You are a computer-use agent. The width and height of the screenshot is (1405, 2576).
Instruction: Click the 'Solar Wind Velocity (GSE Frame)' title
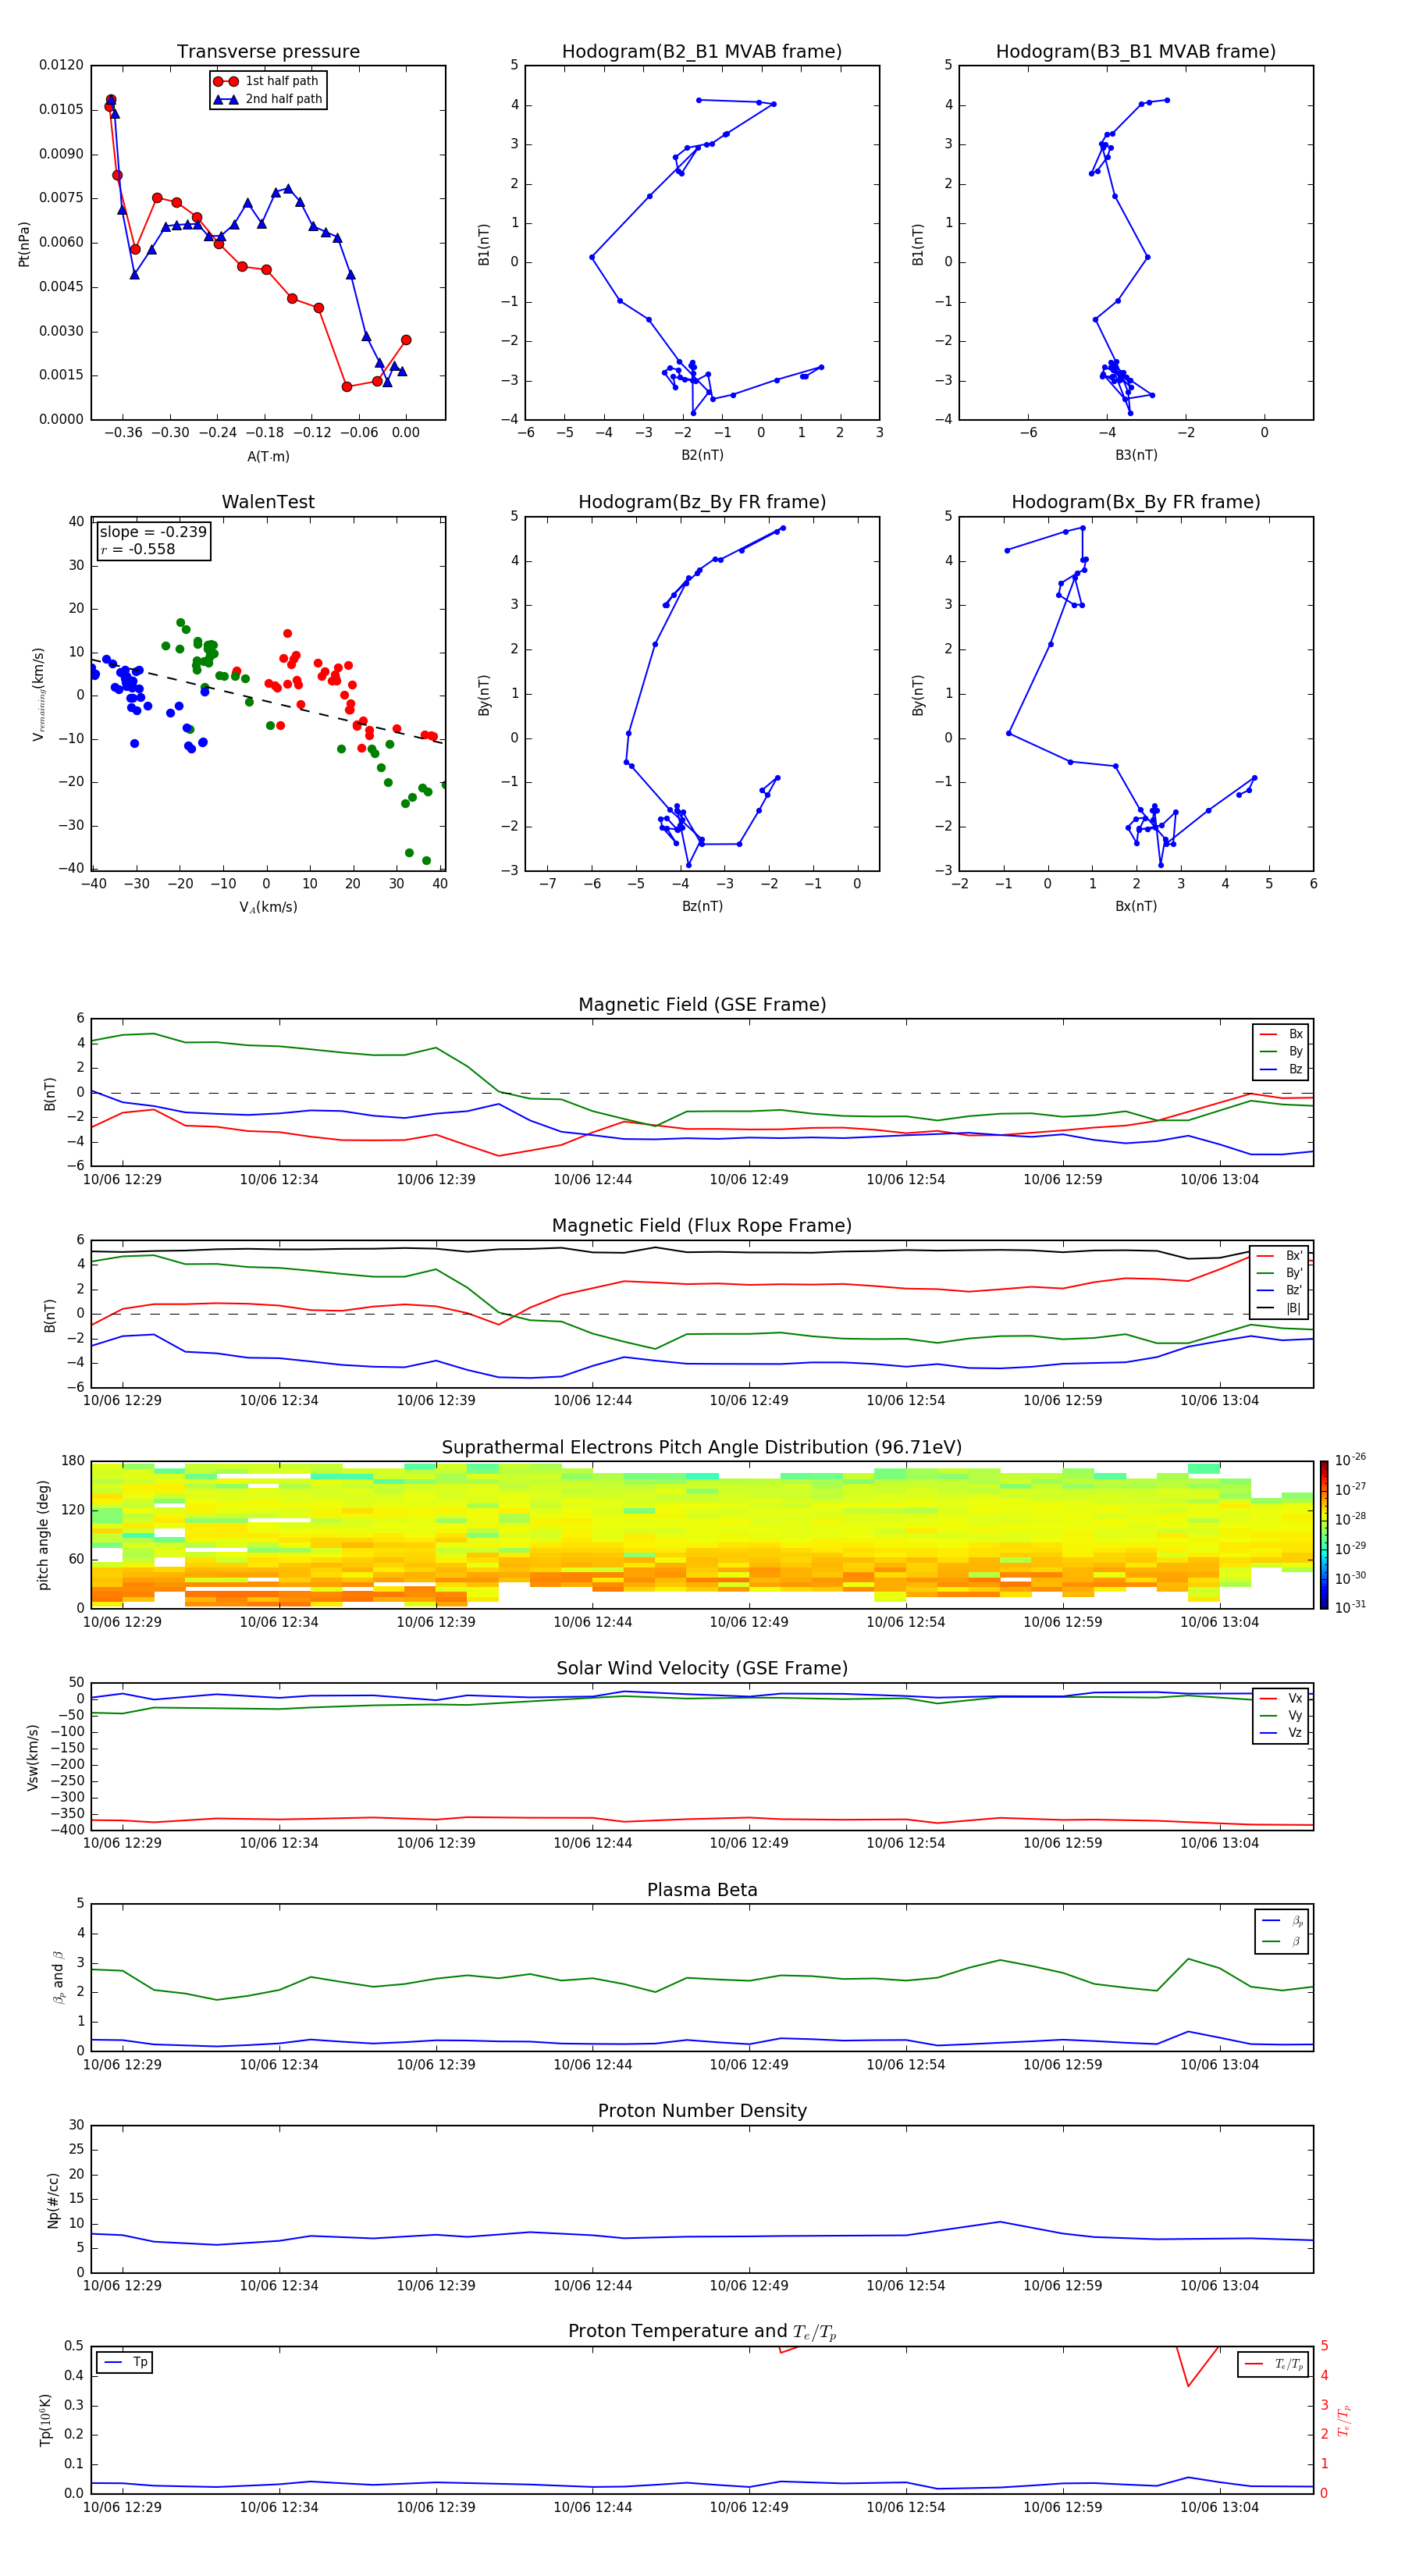pyautogui.click(x=702, y=1669)
